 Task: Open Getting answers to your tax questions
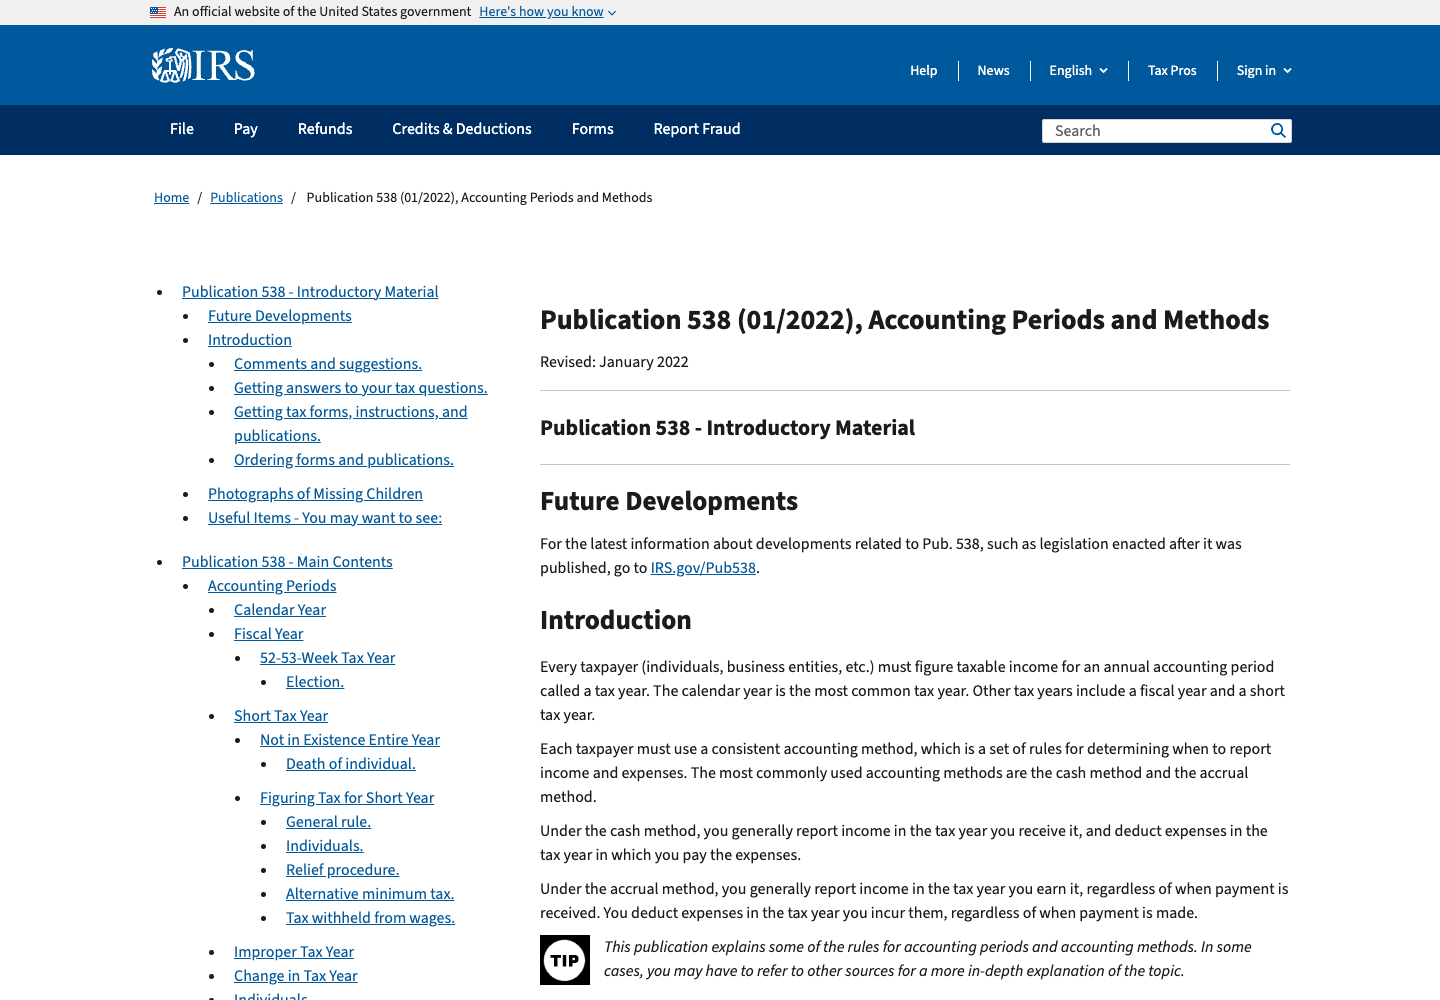361,388
